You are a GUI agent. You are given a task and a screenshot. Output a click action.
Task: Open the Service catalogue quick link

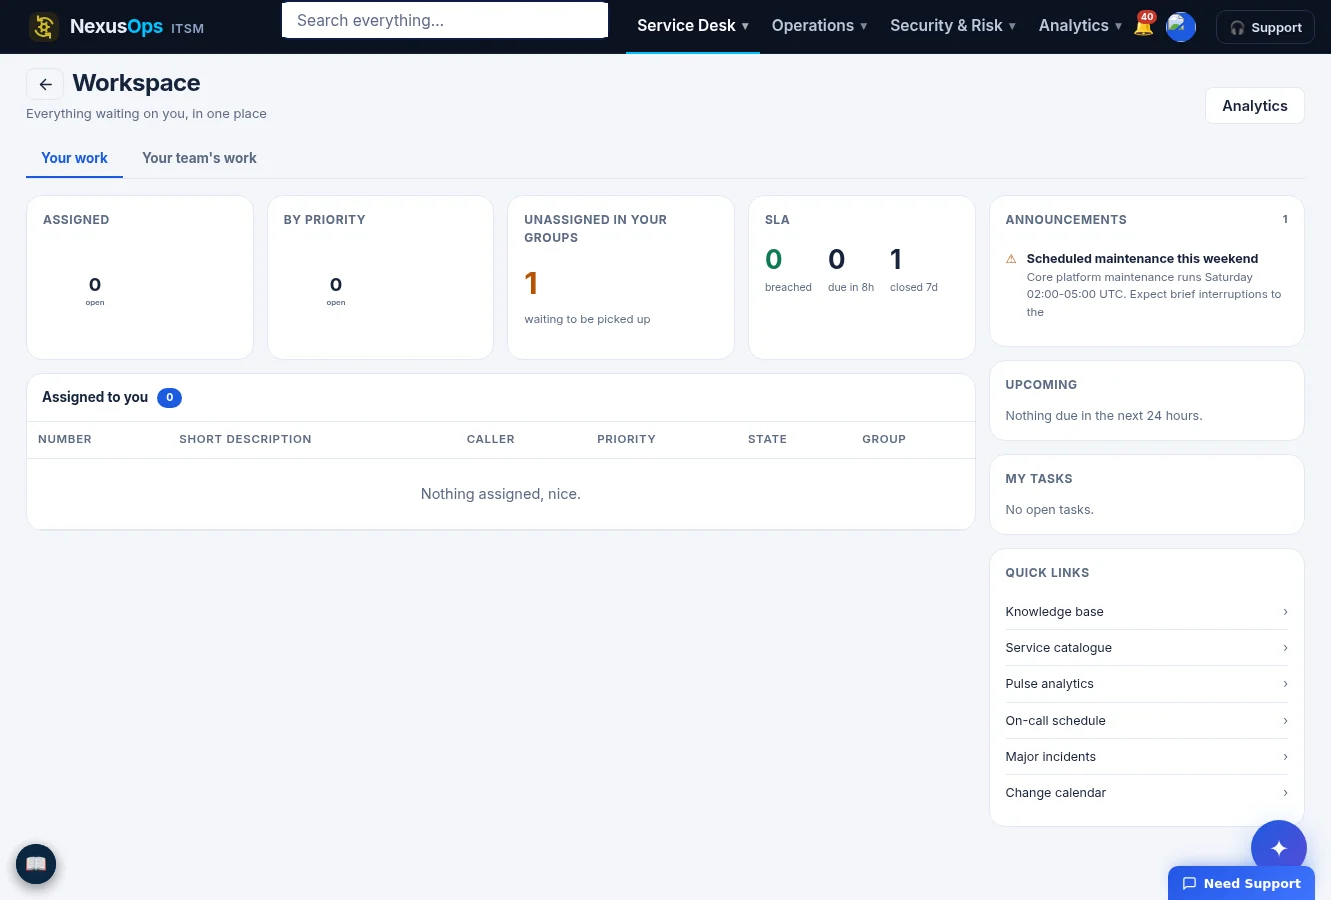click(x=1146, y=648)
